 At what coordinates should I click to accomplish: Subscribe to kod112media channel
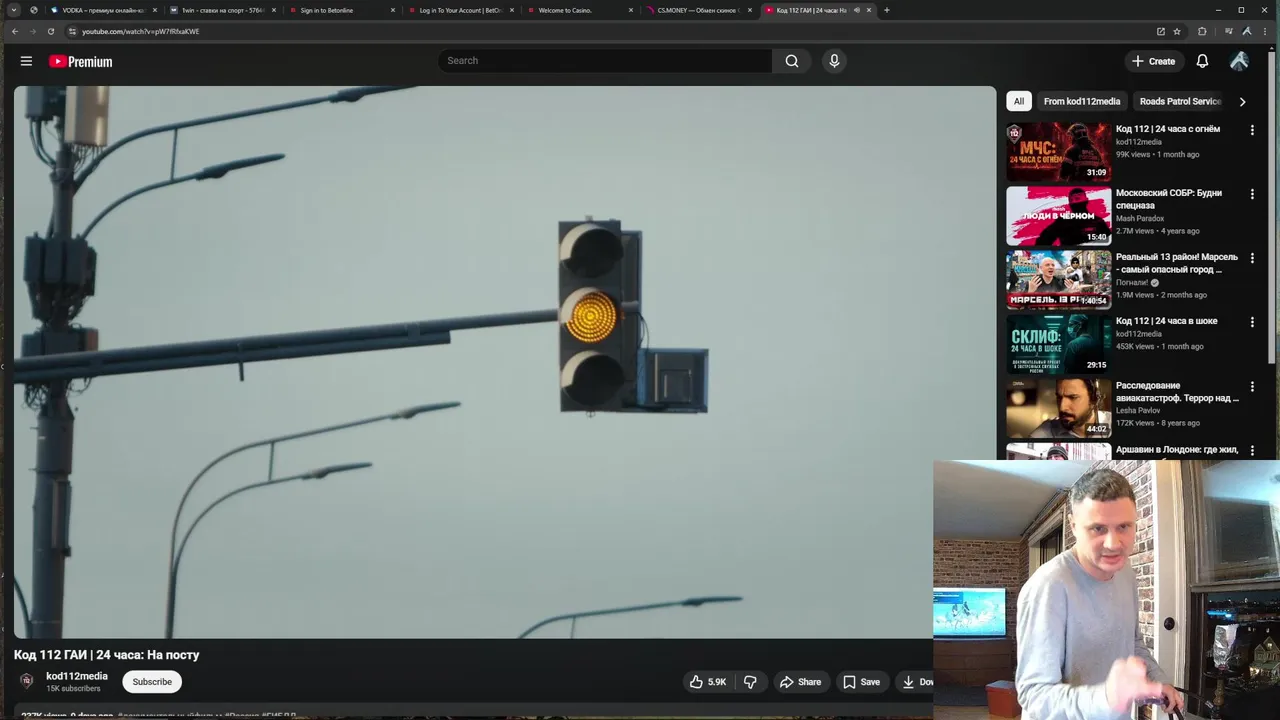point(152,682)
